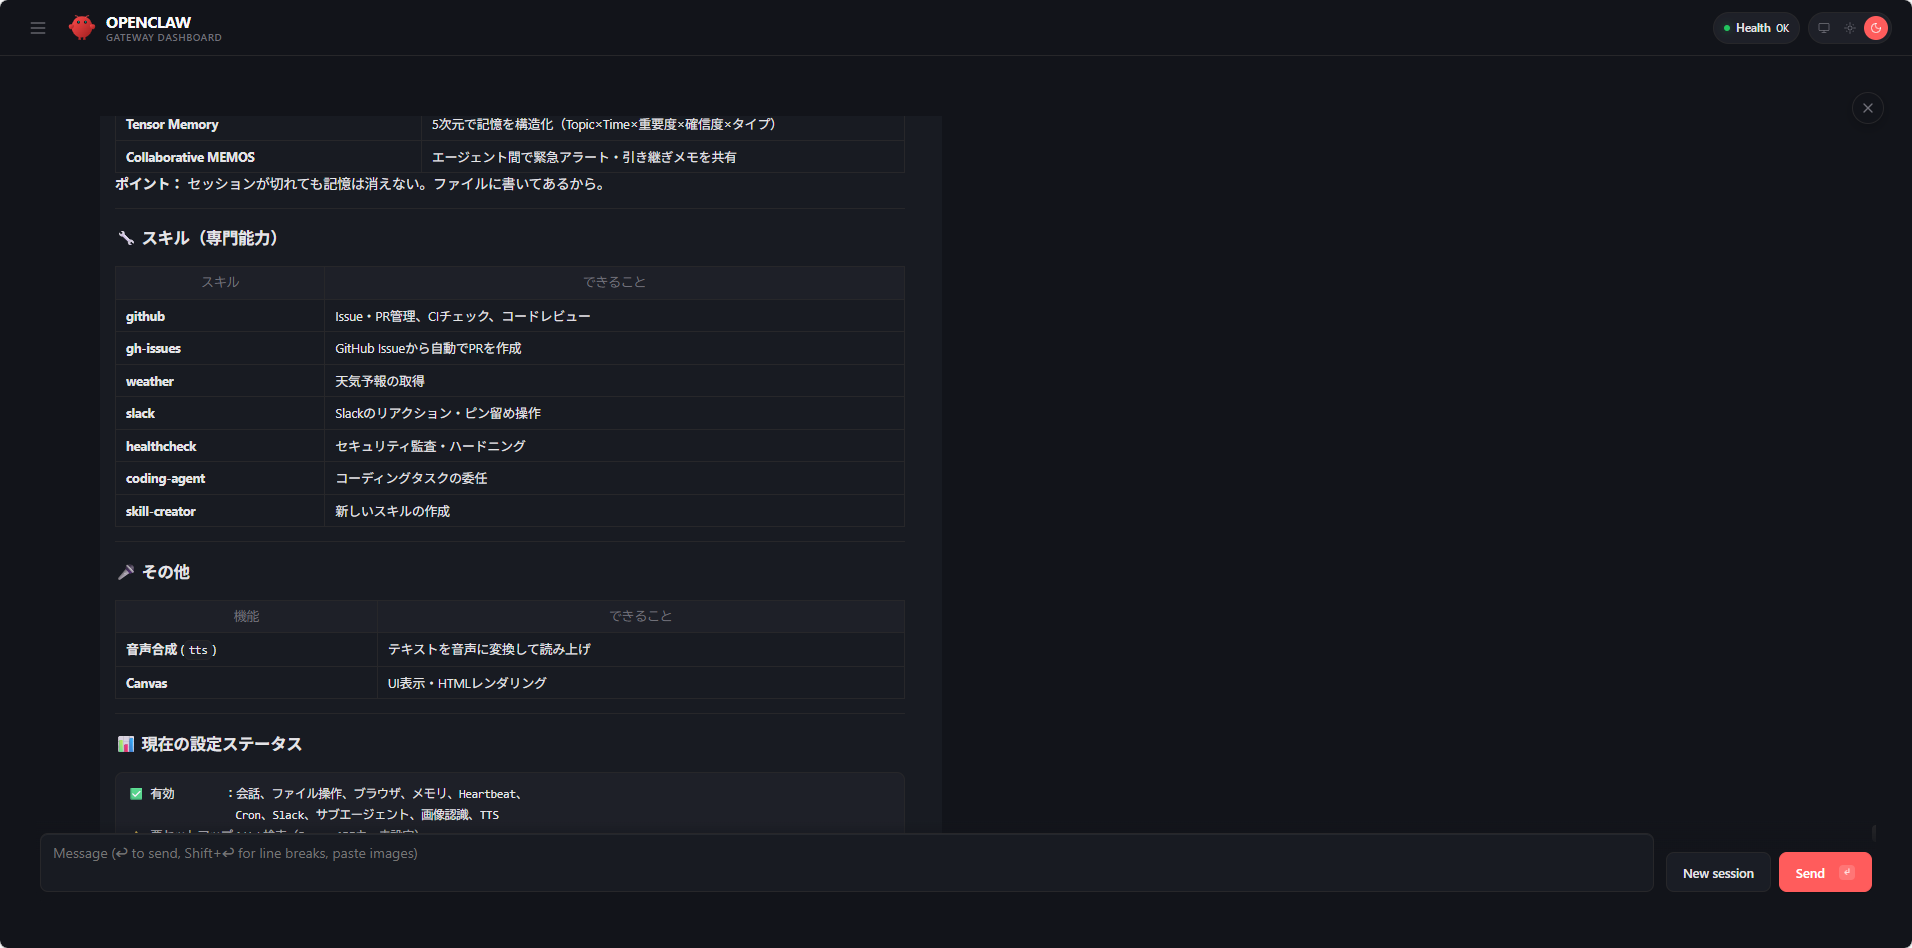The image size is (1912, 948).
Task: Select the light theme sun icon
Action: [x=1850, y=28]
